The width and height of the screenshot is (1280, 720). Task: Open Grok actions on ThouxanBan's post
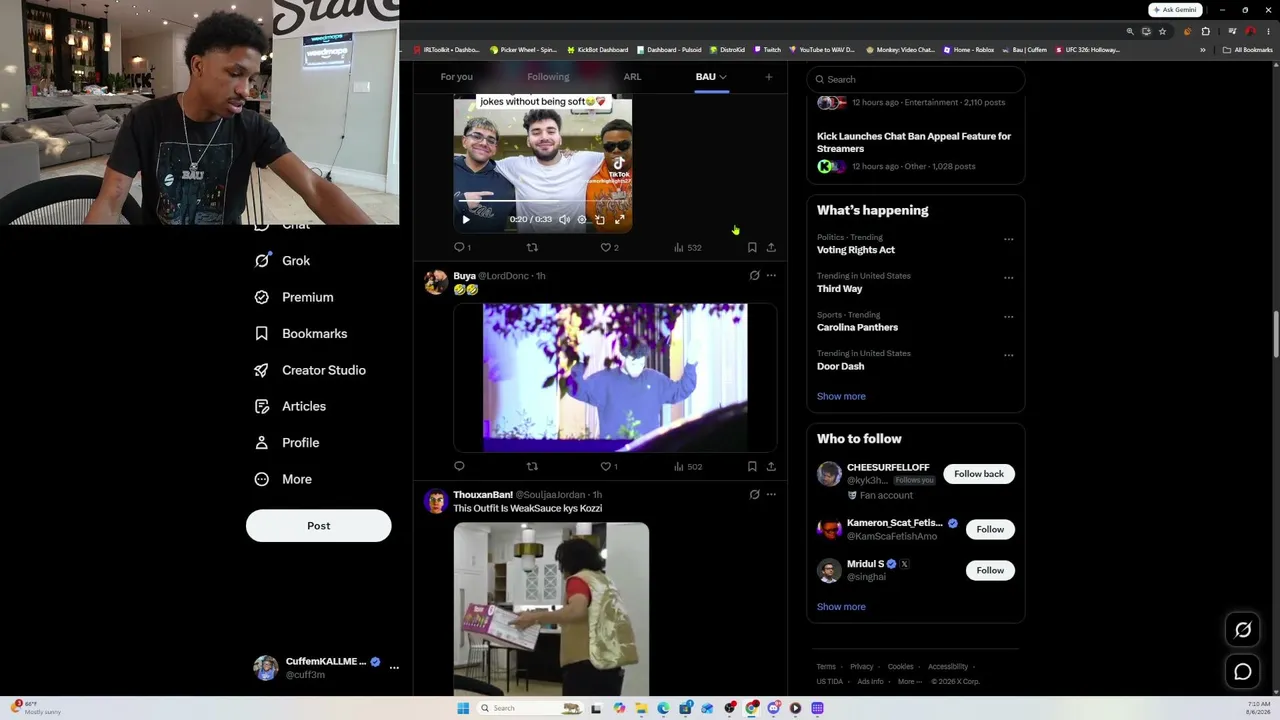click(x=755, y=494)
